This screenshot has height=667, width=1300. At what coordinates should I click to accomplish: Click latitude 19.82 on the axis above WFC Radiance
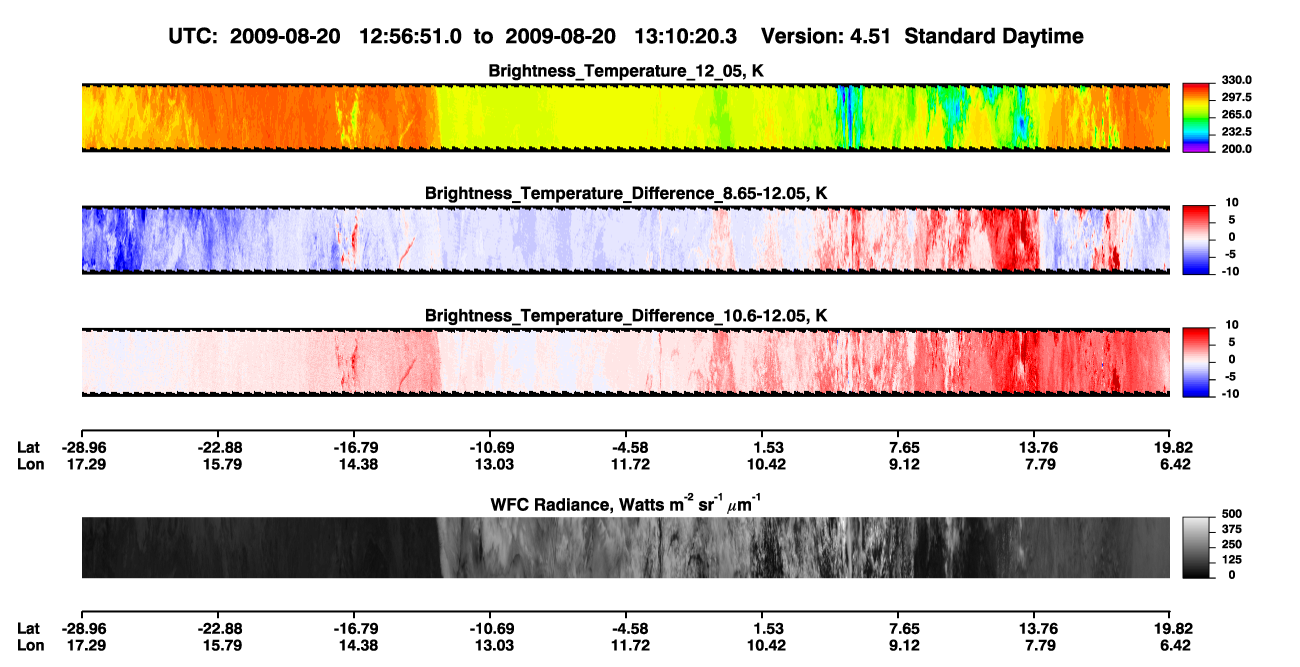(1173, 448)
